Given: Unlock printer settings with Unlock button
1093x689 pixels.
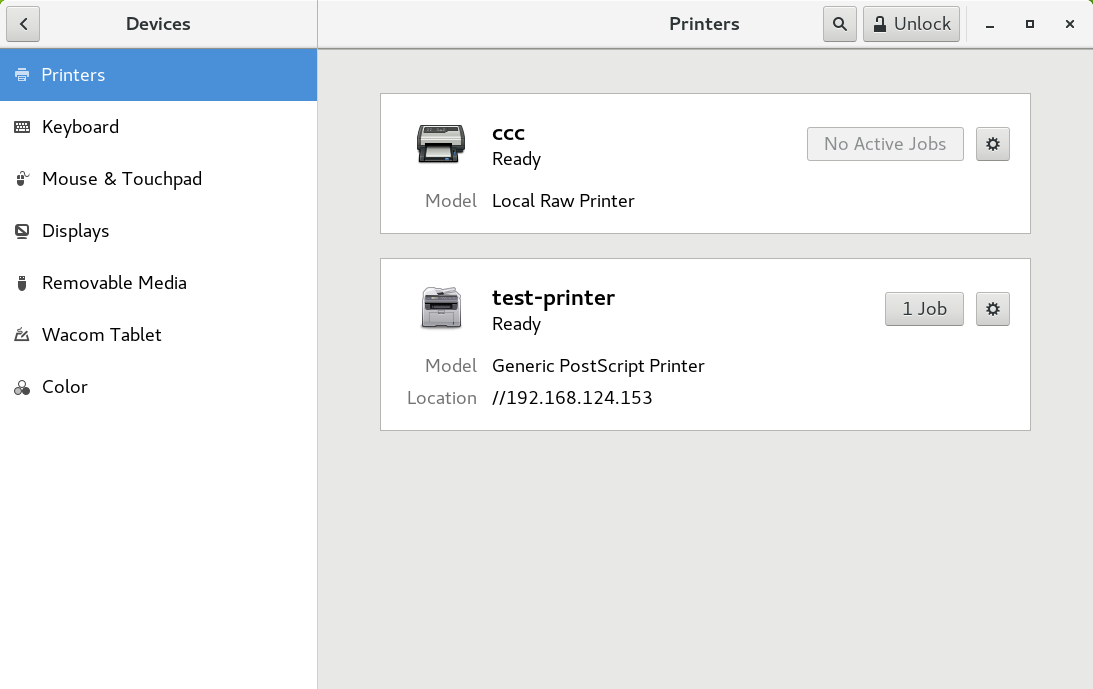Looking at the screenshot, I should point(911,24).
